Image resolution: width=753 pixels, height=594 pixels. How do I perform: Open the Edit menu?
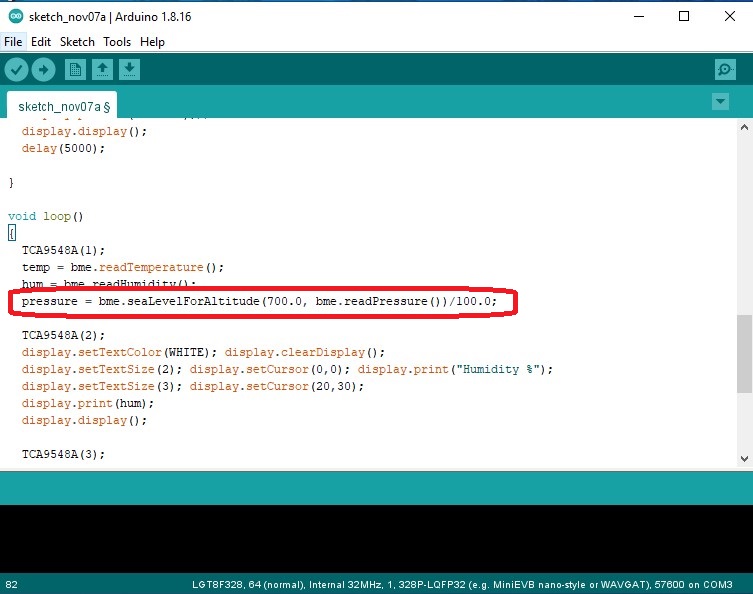tap(41, 42)
